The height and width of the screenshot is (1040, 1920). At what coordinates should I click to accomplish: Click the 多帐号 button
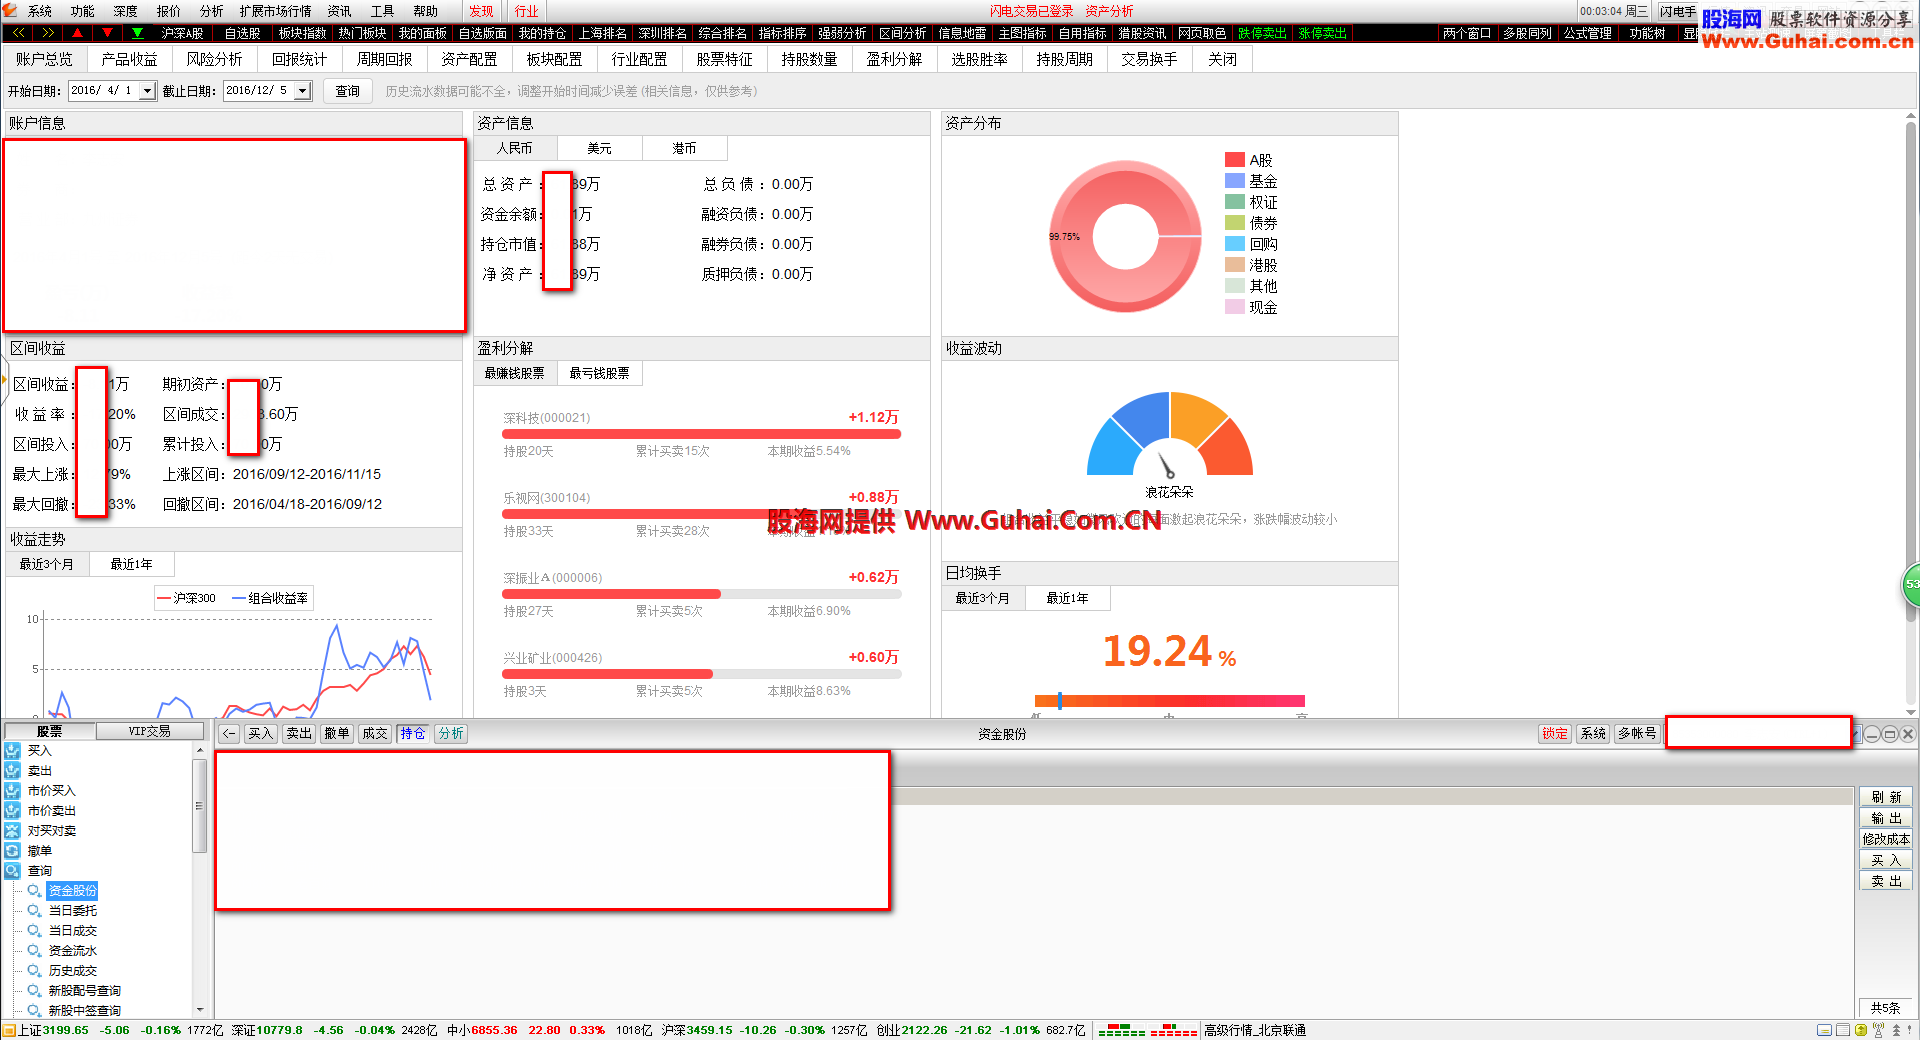point(1637,734)
